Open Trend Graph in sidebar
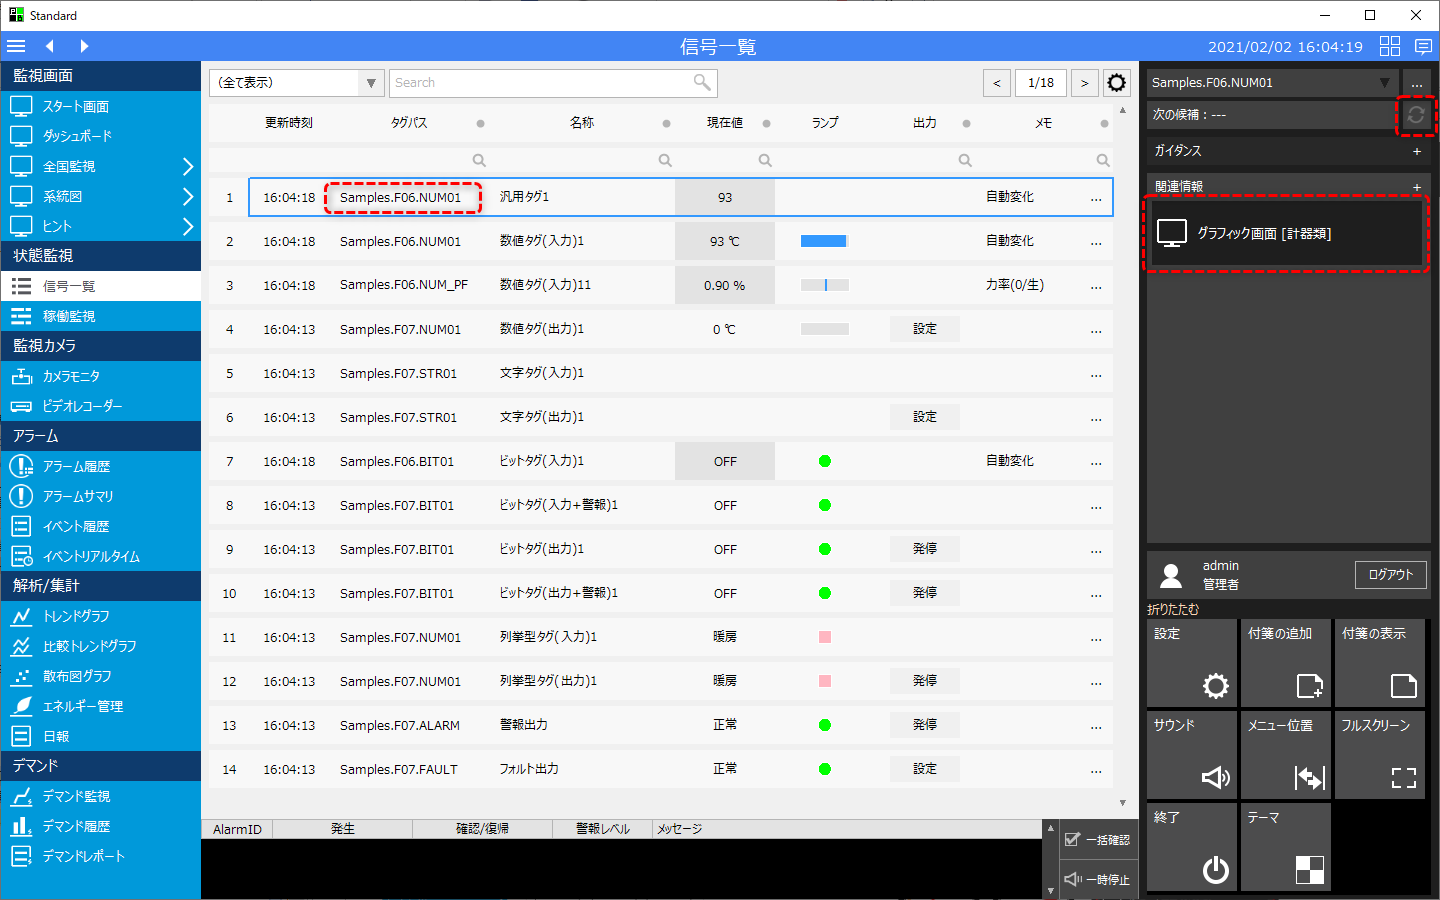1440x900 pixels. [76, 616]
